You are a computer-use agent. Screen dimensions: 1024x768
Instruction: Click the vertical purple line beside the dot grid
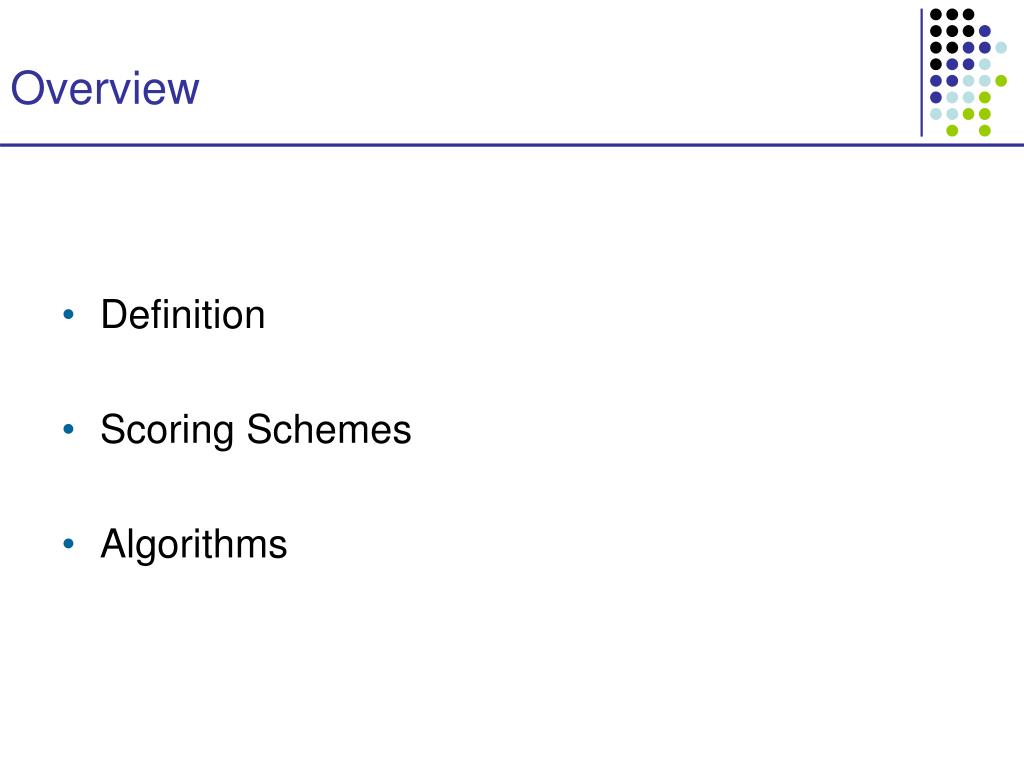pos(921,72)
